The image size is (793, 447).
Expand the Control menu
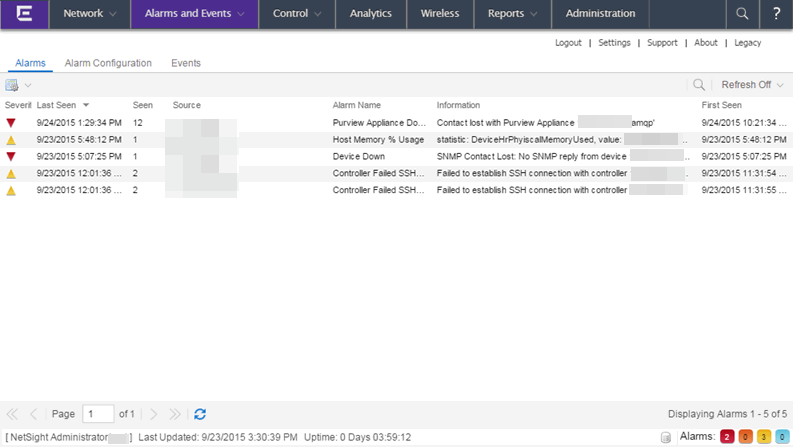297,14
